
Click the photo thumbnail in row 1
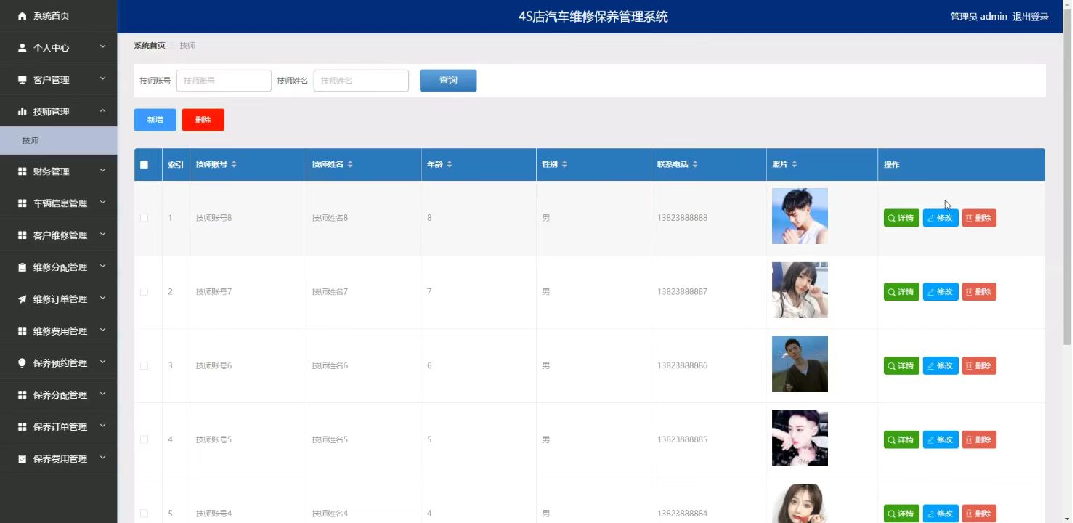point(799,216)
